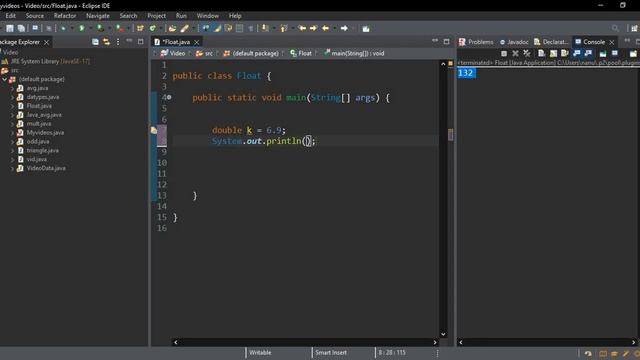640x360 pixels.
Task: Minimize the Package Explorer panel
Action: point(129,41)
